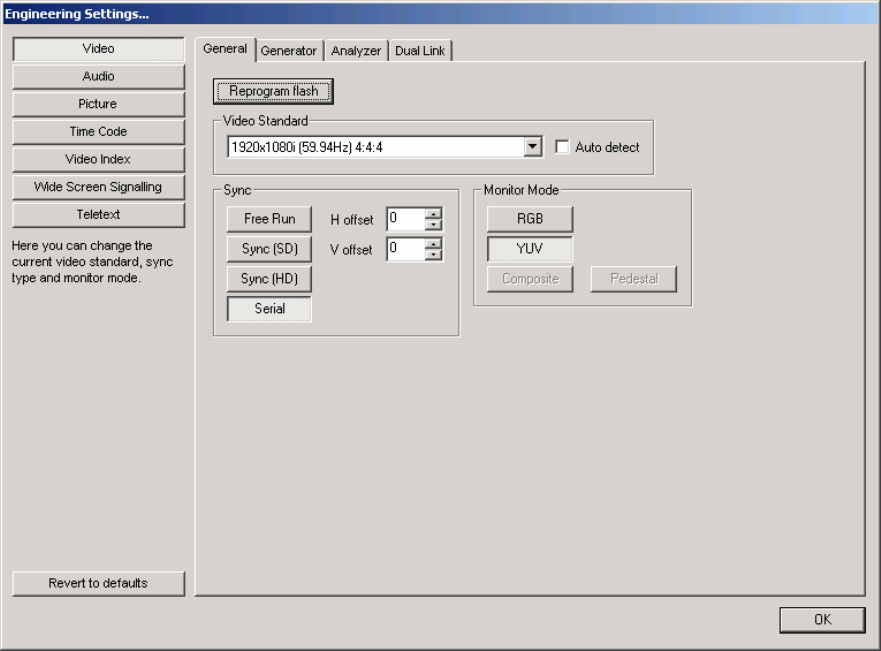The image size is (881, 651).
Task: Open the Teletext settings section
Action: 98,214
